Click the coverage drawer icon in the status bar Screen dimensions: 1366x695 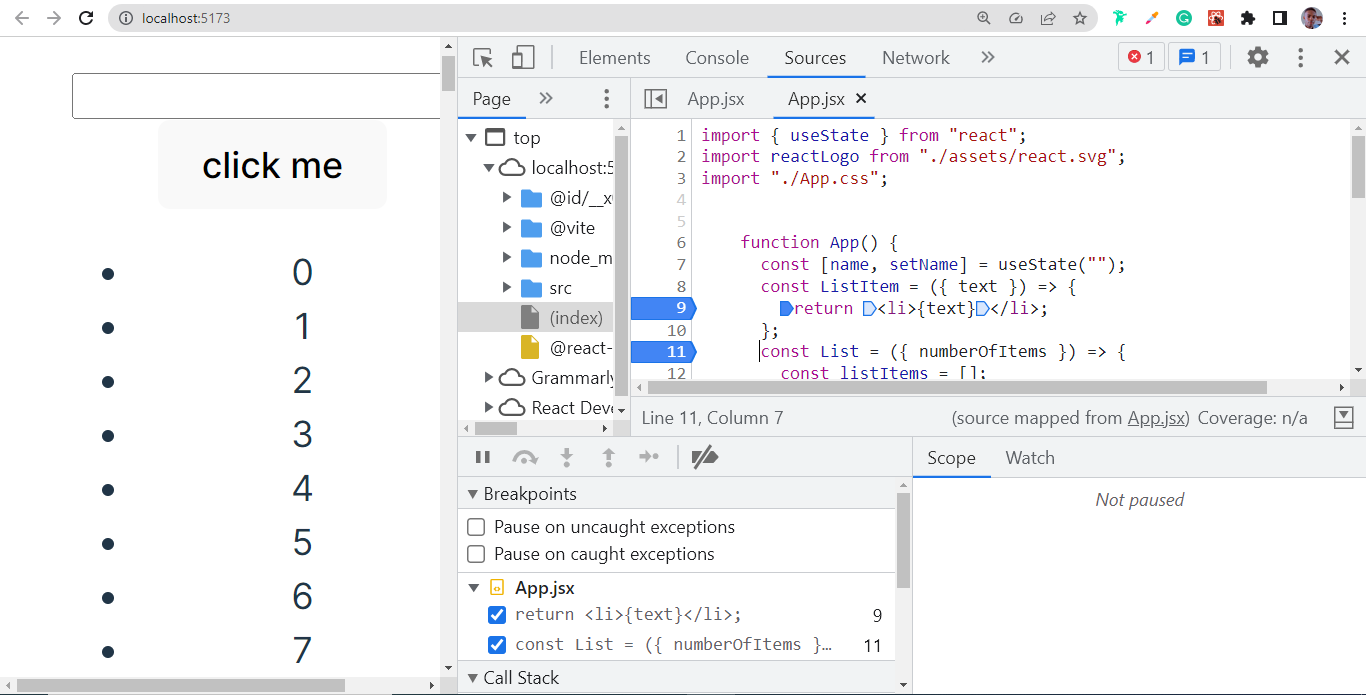tap(1344, 417)
